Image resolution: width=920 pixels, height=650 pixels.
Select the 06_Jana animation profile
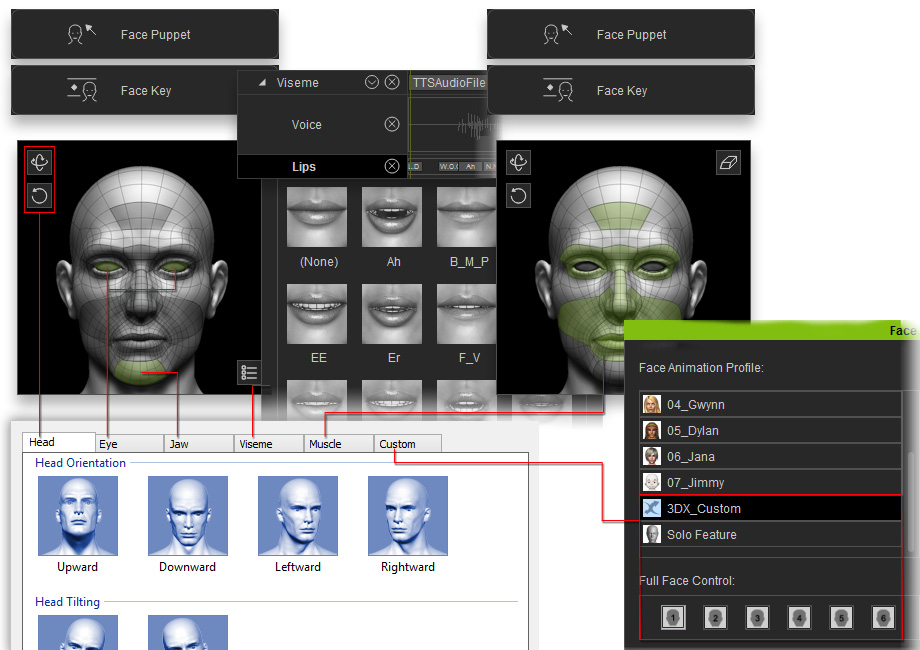point(770,456)
